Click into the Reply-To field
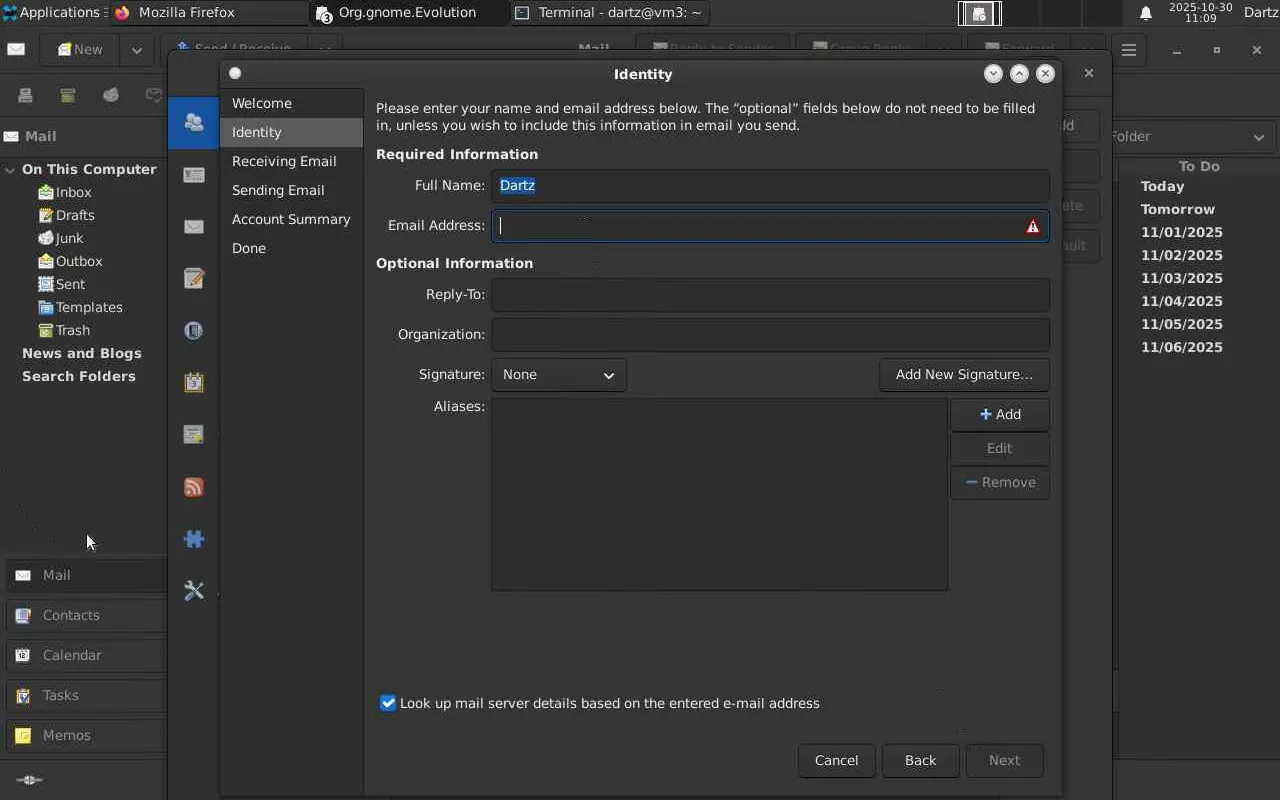The image size is (1280, 800). (769, 295)
